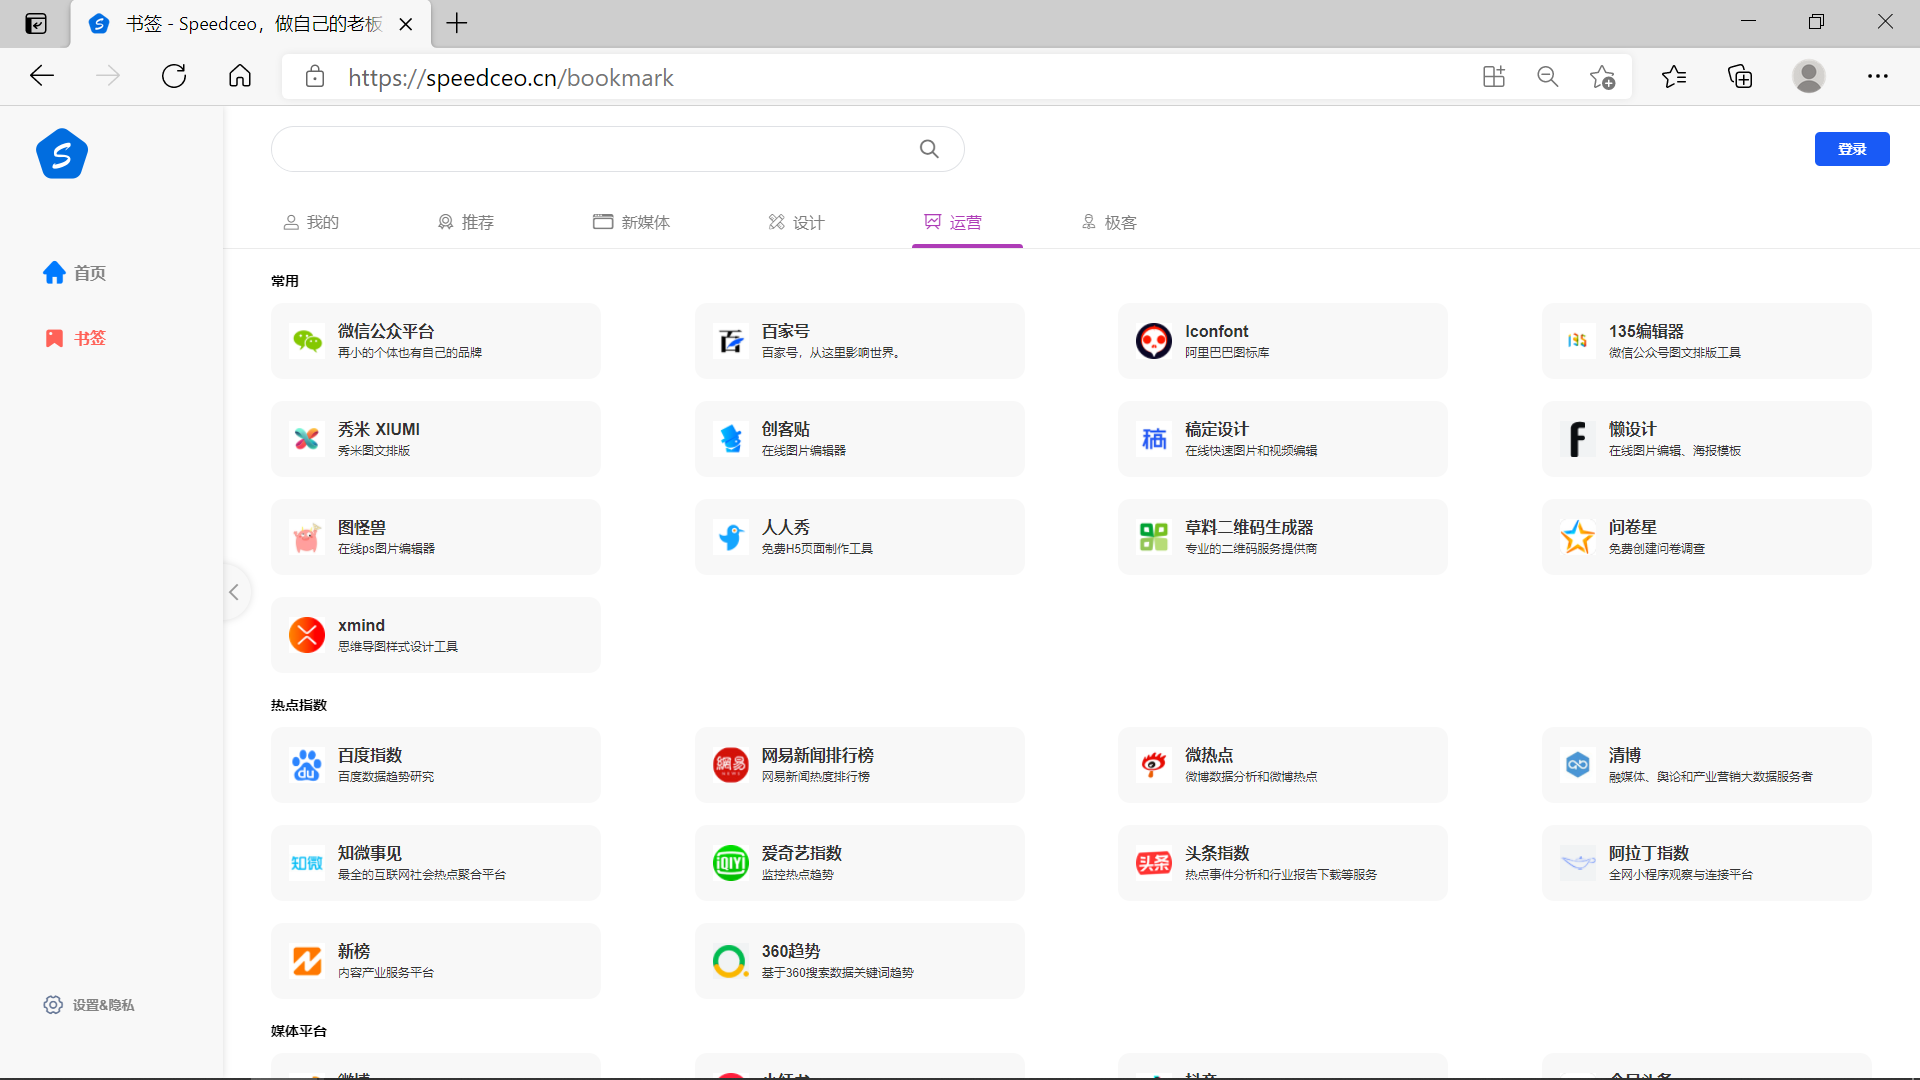Select the 设计 tab

click(796, 222)
